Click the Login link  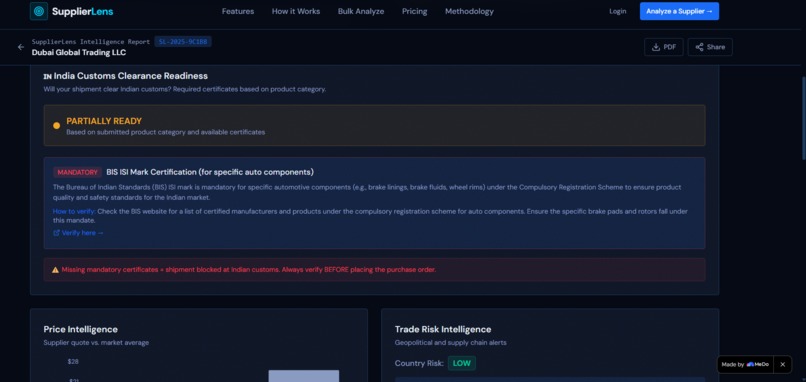coord(617,11)
